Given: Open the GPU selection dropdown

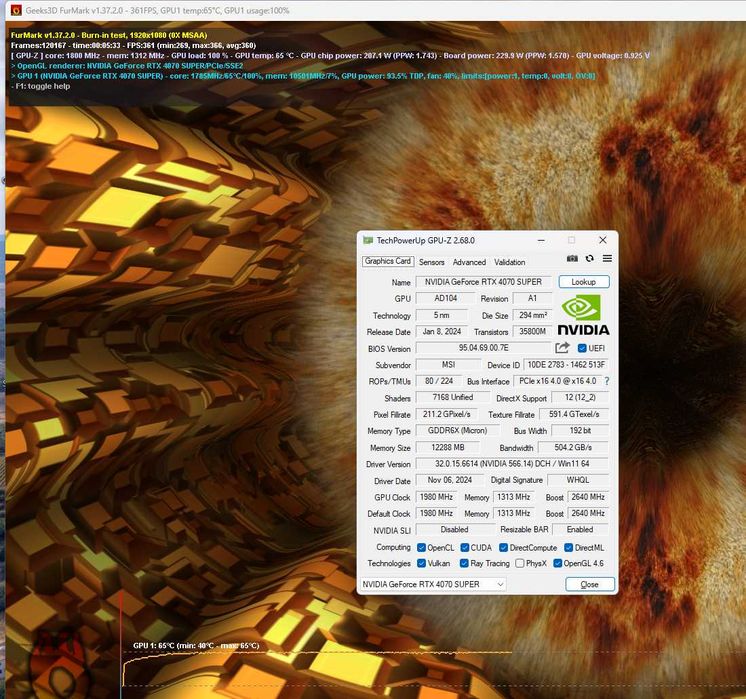Looking at the screenshot, I should point(433,584).
